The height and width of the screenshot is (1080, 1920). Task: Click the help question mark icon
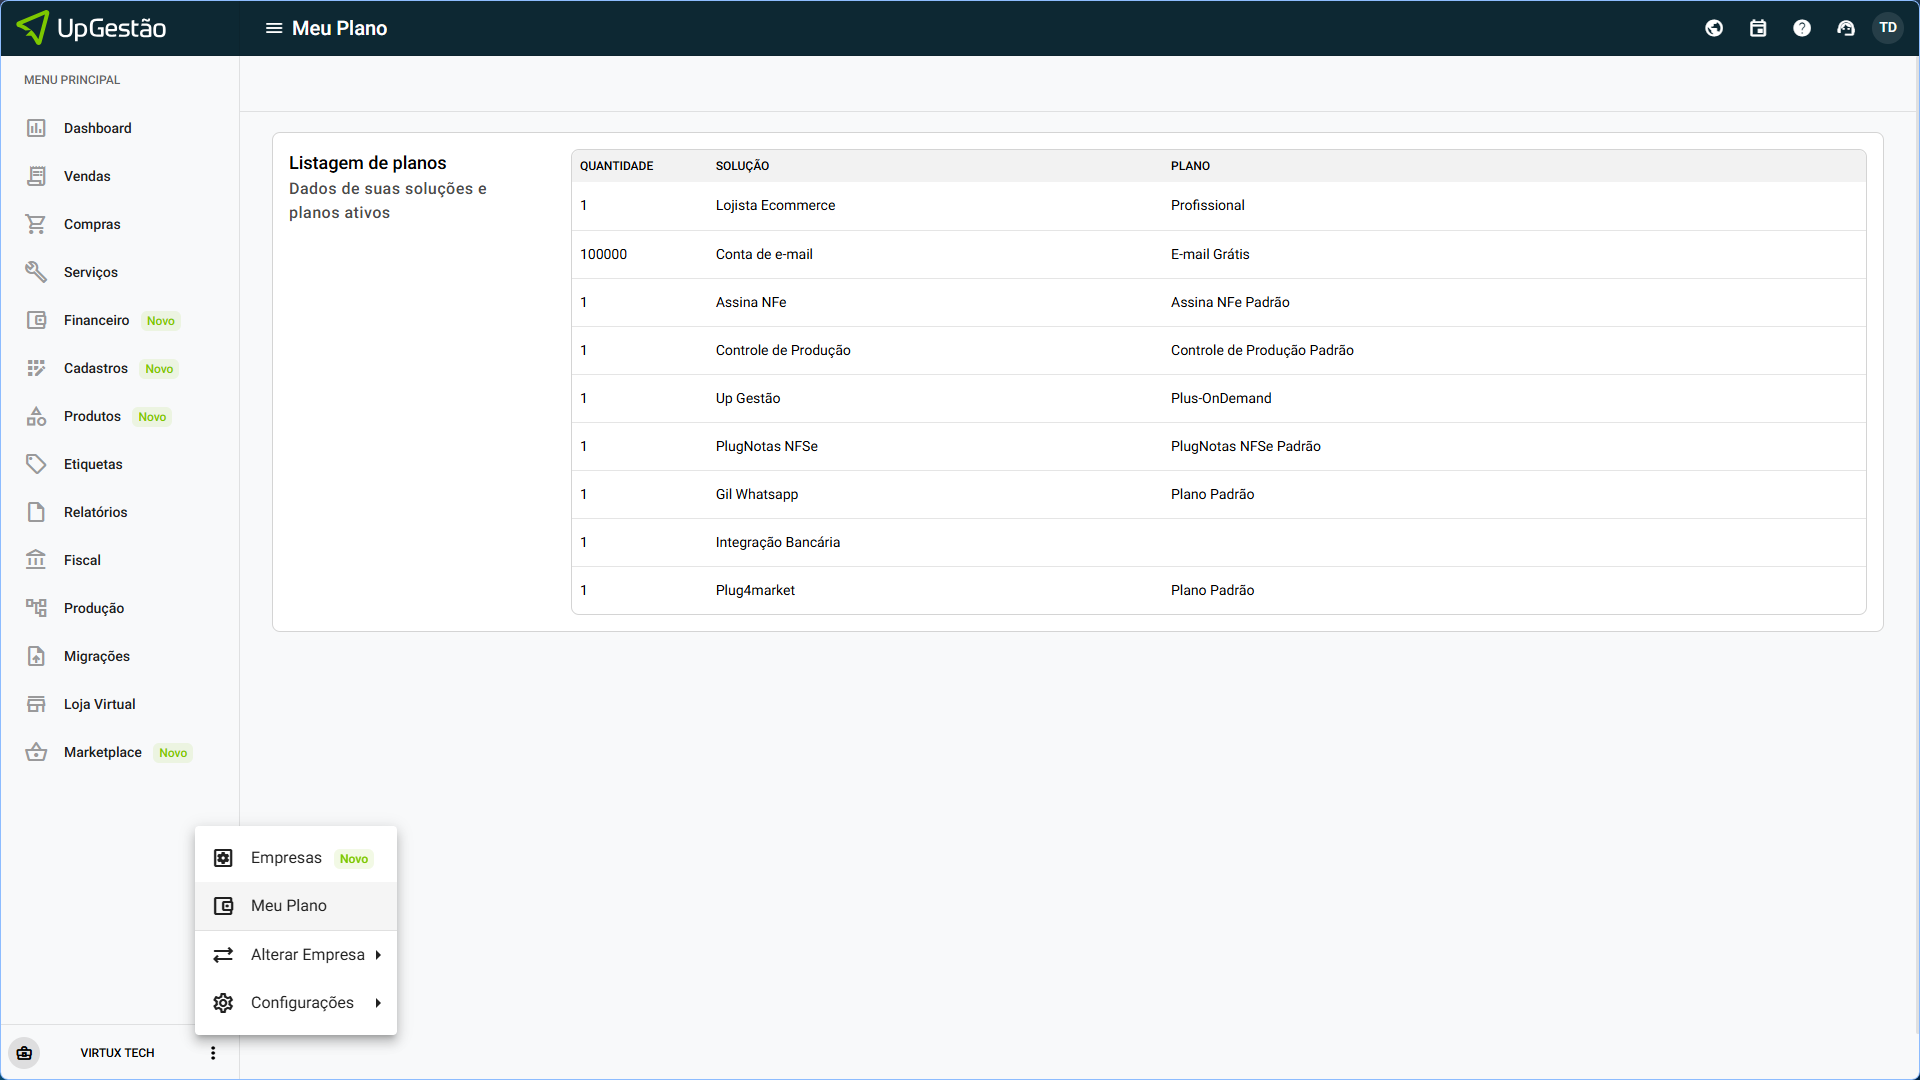[1802, 28]
